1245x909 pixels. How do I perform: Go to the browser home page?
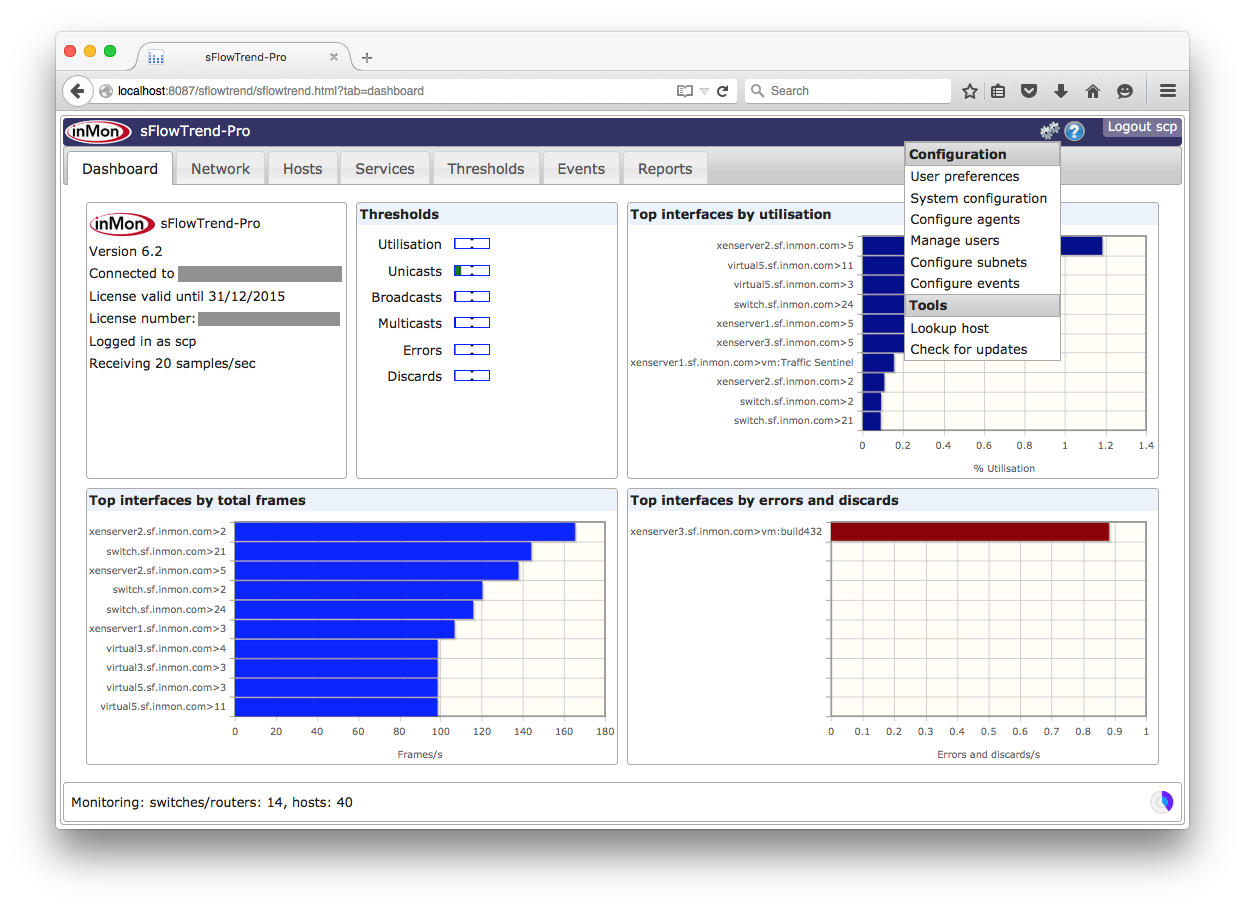1093,91
